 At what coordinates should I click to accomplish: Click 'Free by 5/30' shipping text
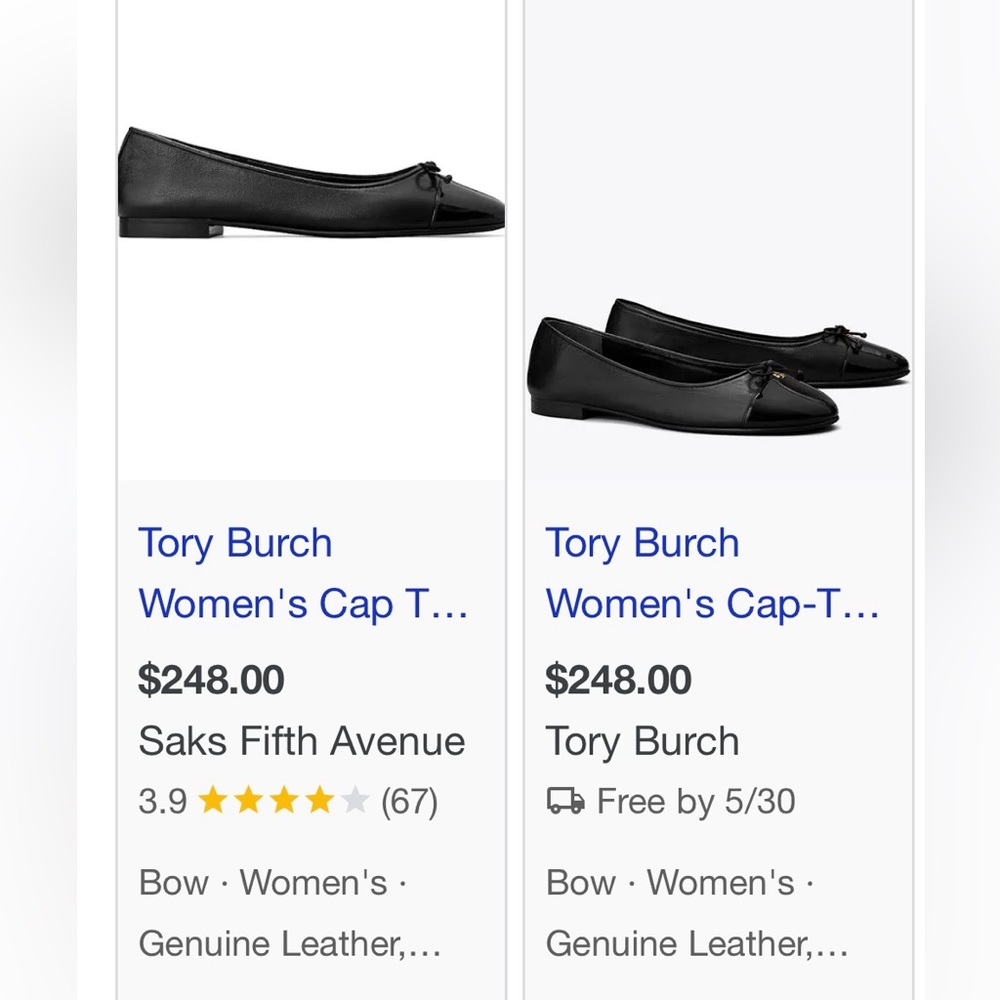click(696, 800)
